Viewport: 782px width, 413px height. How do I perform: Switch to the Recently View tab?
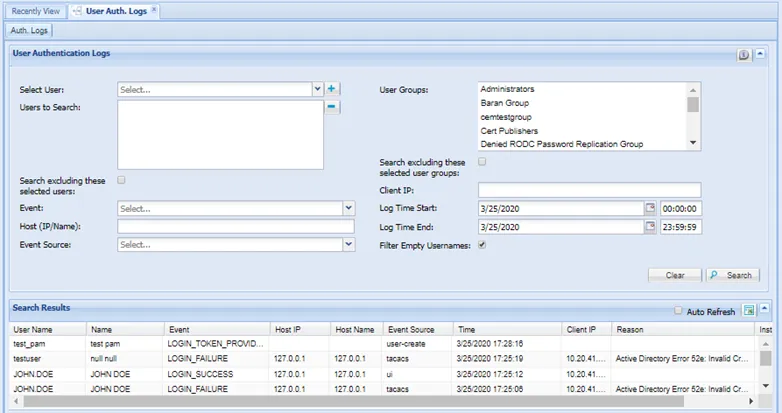(35, 11)
